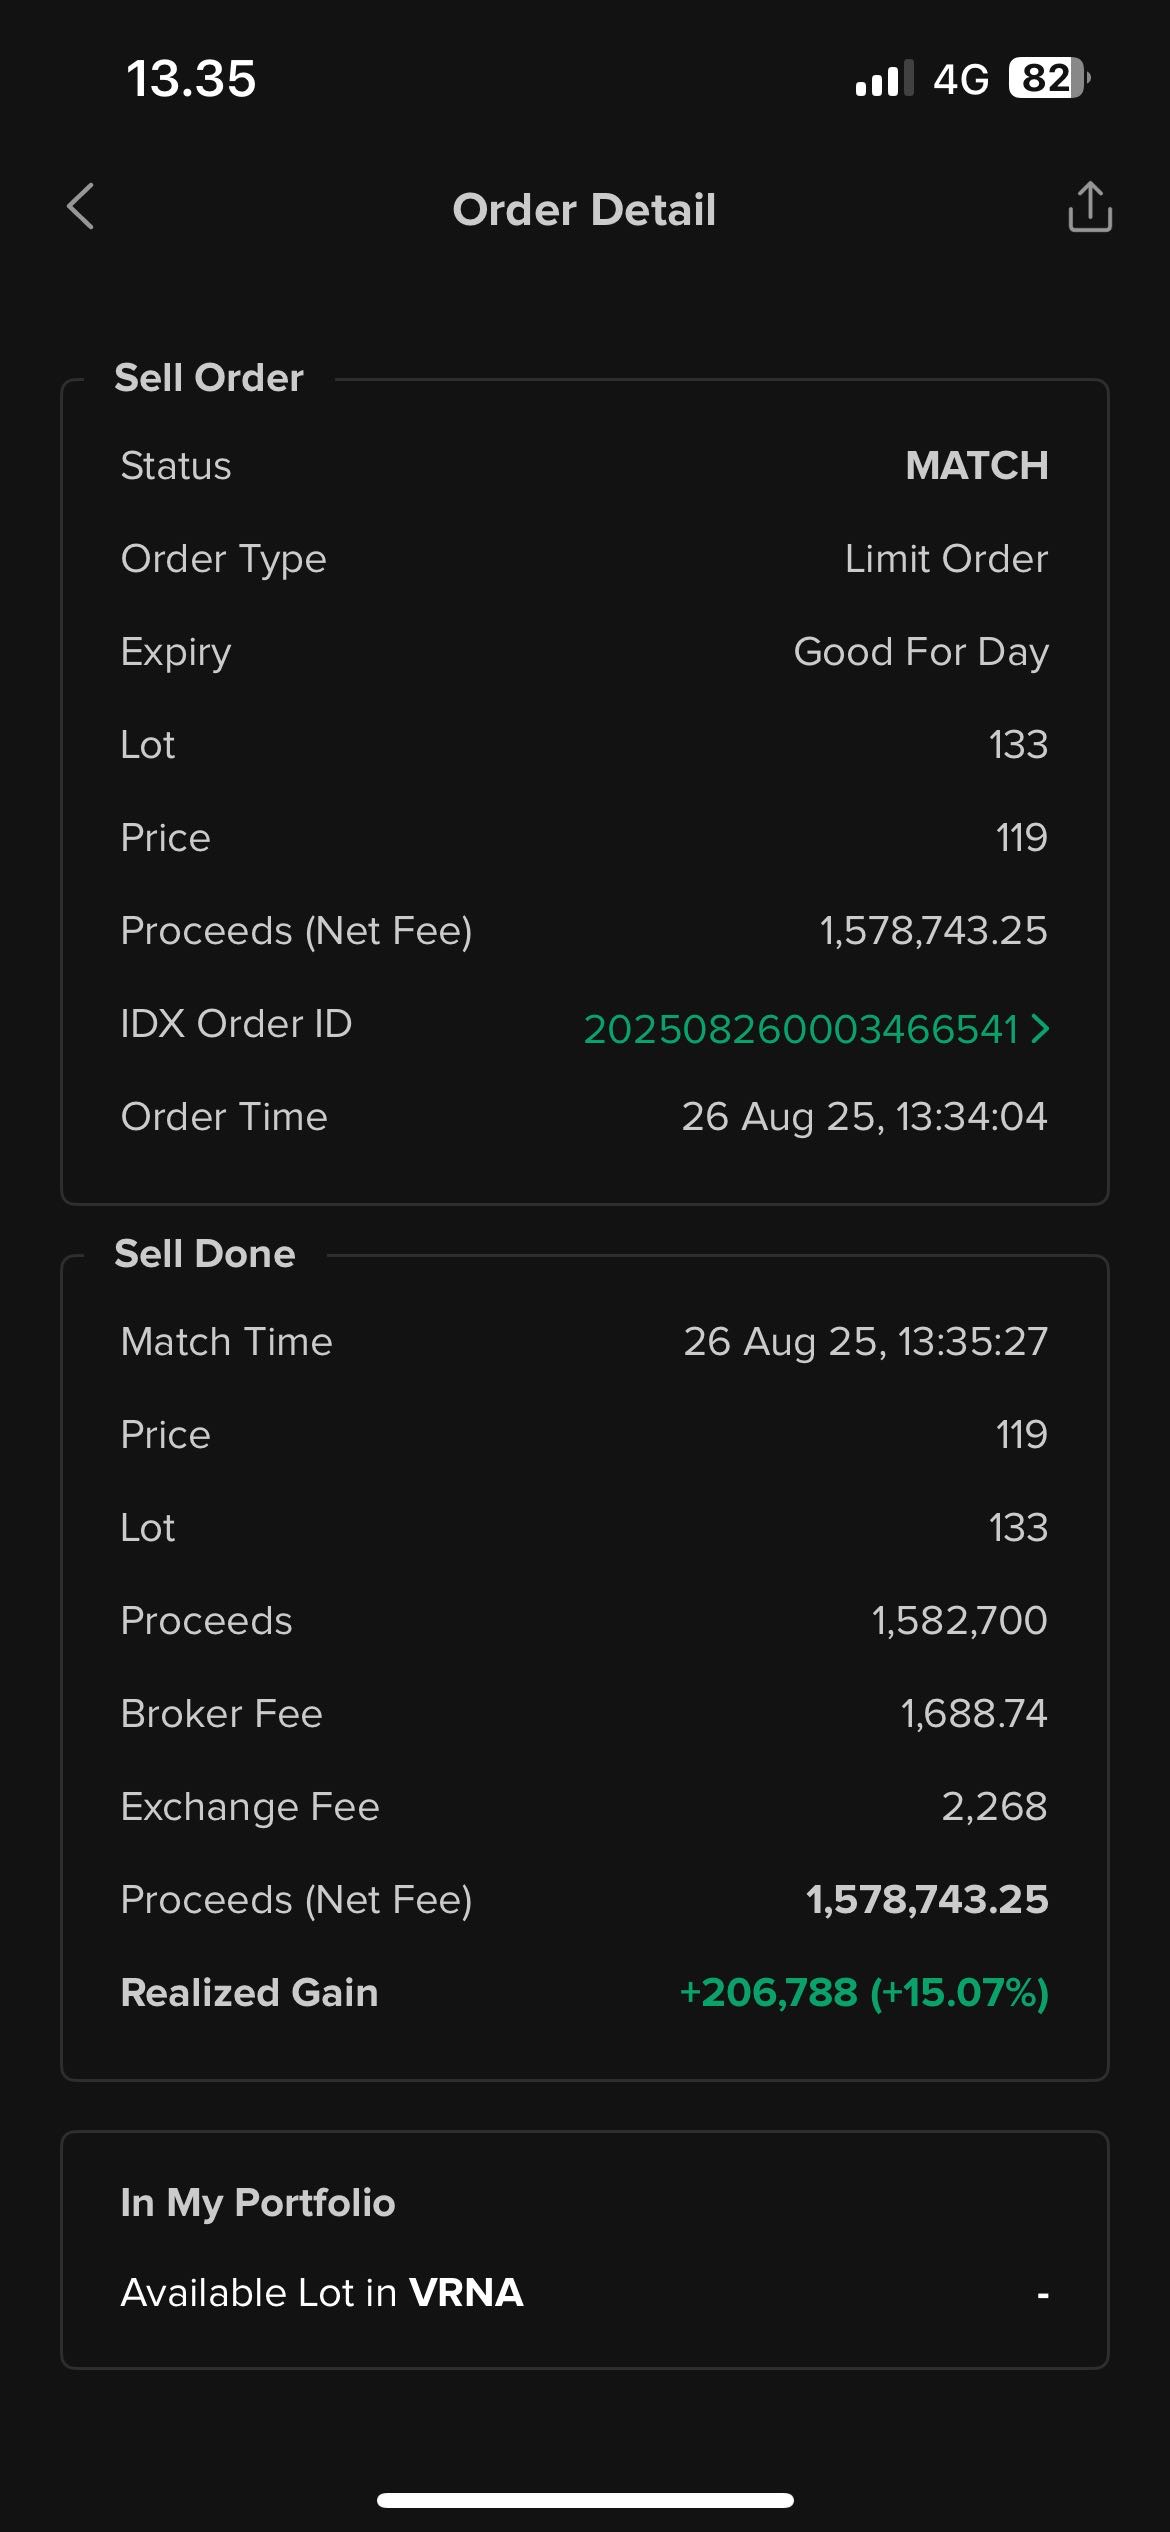This screenshot has width=1170, height=2532.
Task: Tap the status bar clock 13.35
Action: [191, 78]
